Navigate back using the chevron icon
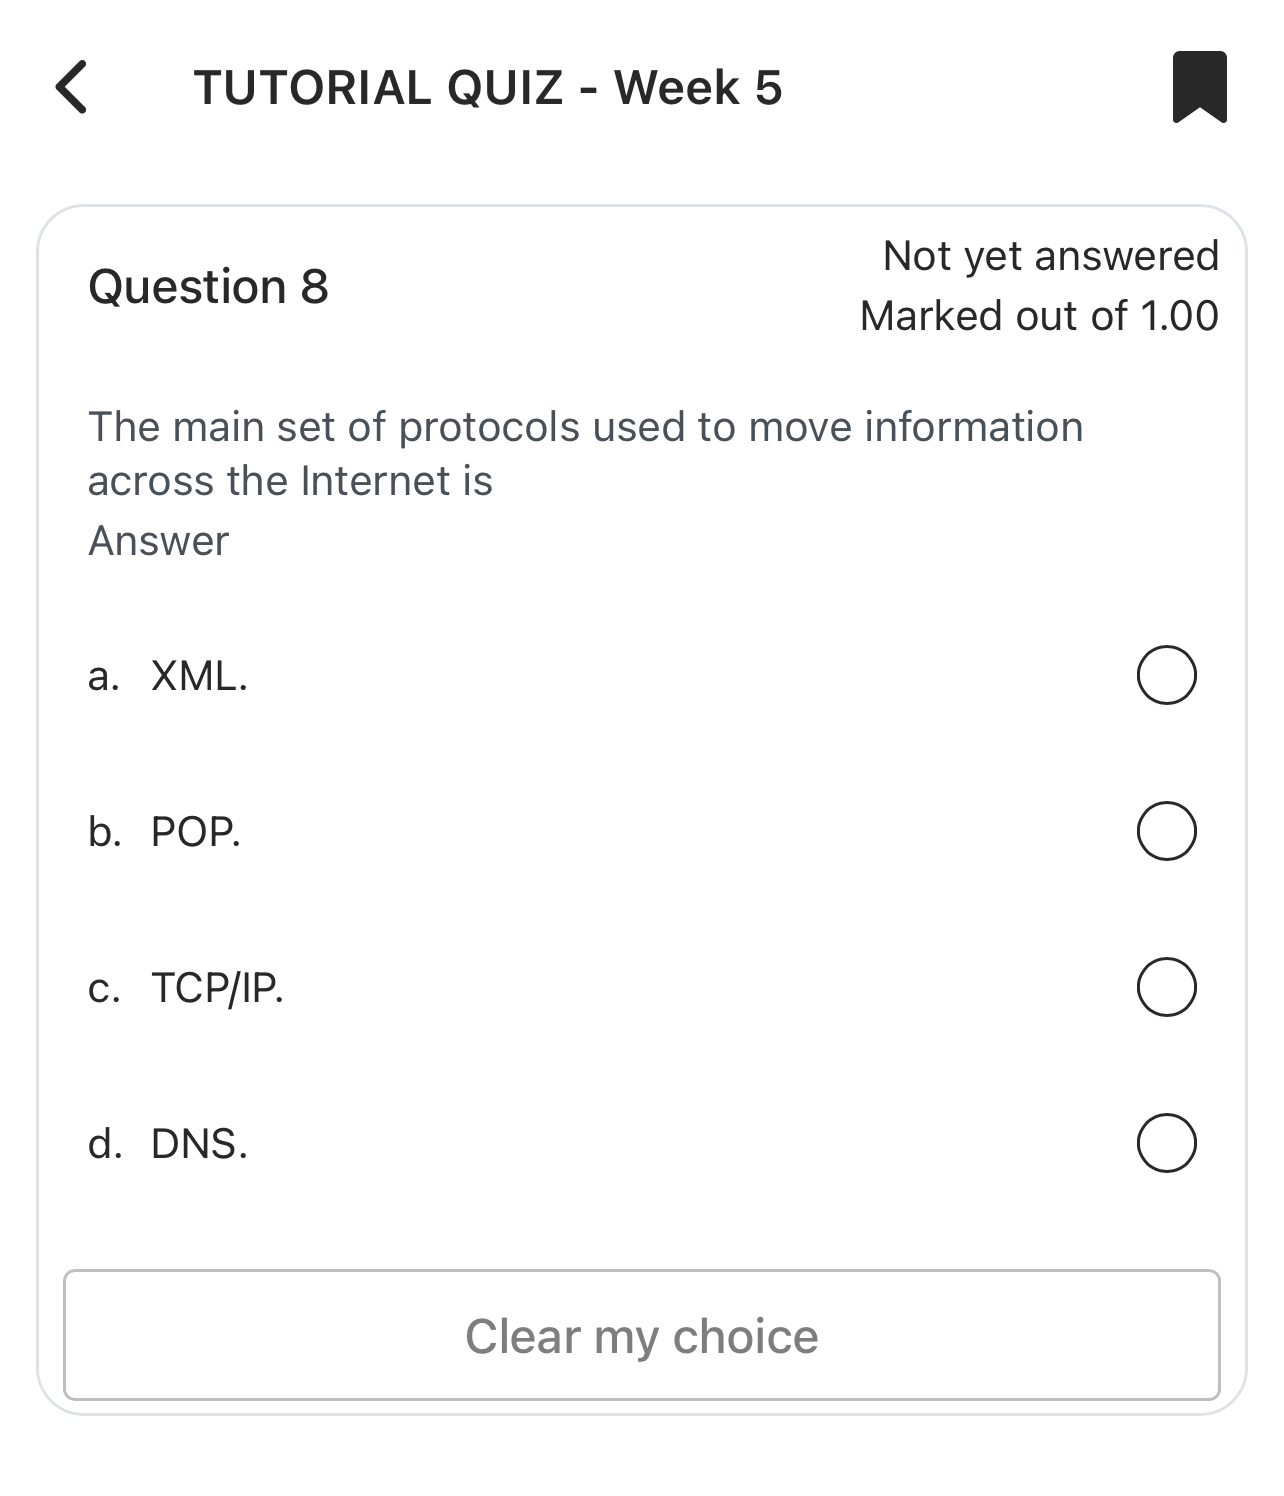This screenshot has width=1284, height=1496. pos(72,89)
